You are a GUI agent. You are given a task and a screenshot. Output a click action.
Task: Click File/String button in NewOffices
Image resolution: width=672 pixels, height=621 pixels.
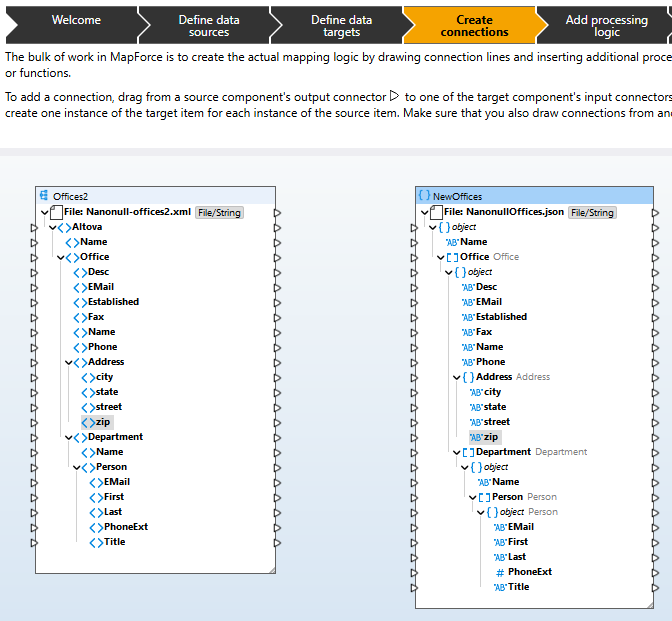592,212
